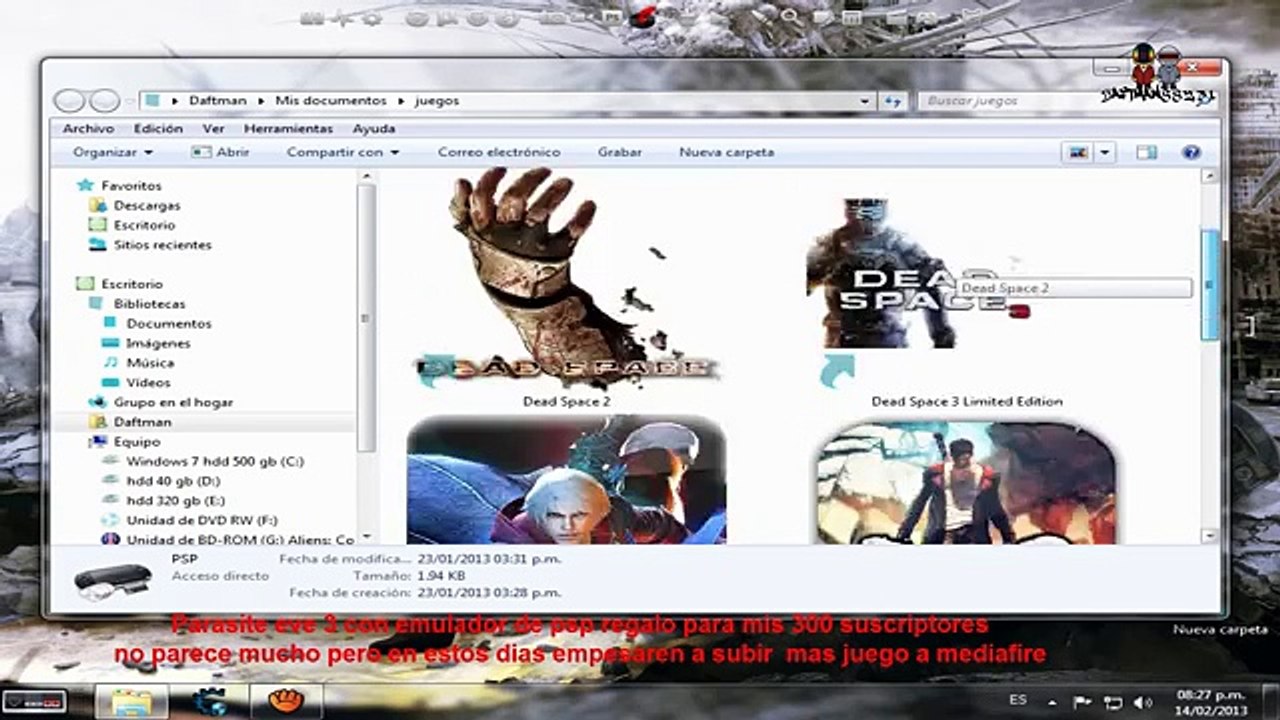The height and width of the screenshot is (720, 1280).
Task: Click the file list scroll down arrow
Action: pyautogui.click(x=1209, y=536)
